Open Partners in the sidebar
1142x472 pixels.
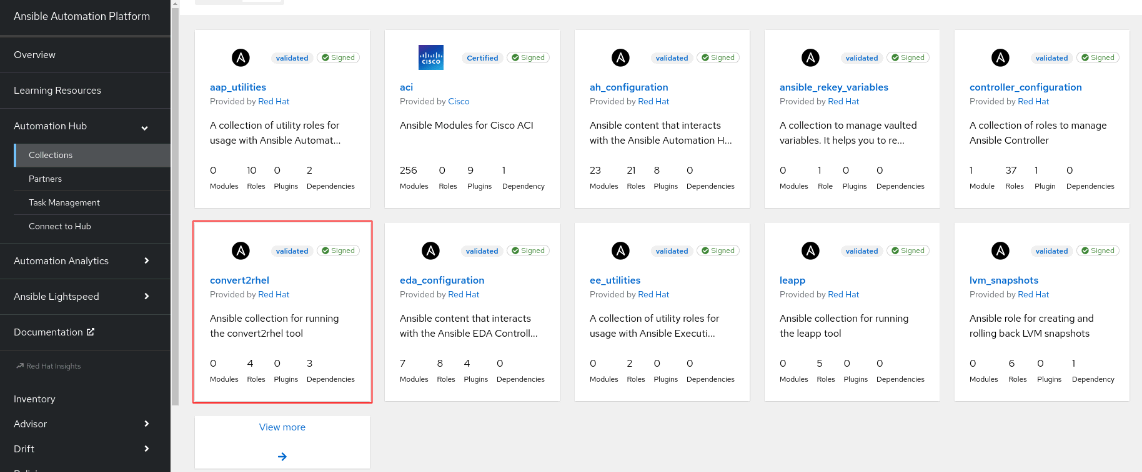[45, 178]
